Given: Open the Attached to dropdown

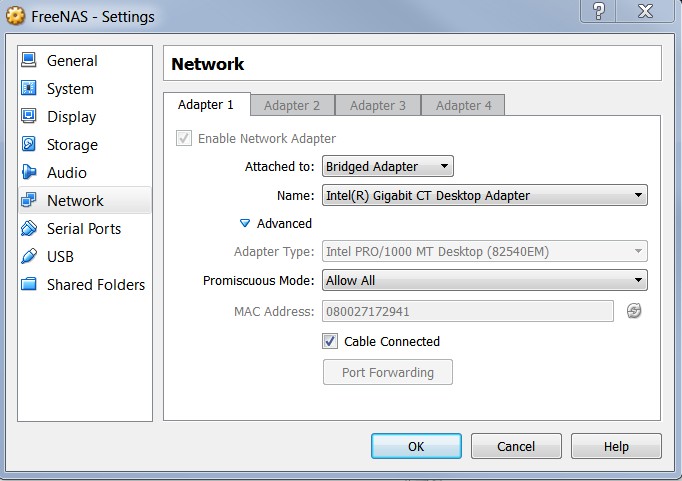Looking at the screenshot, I should coord(387,166).
